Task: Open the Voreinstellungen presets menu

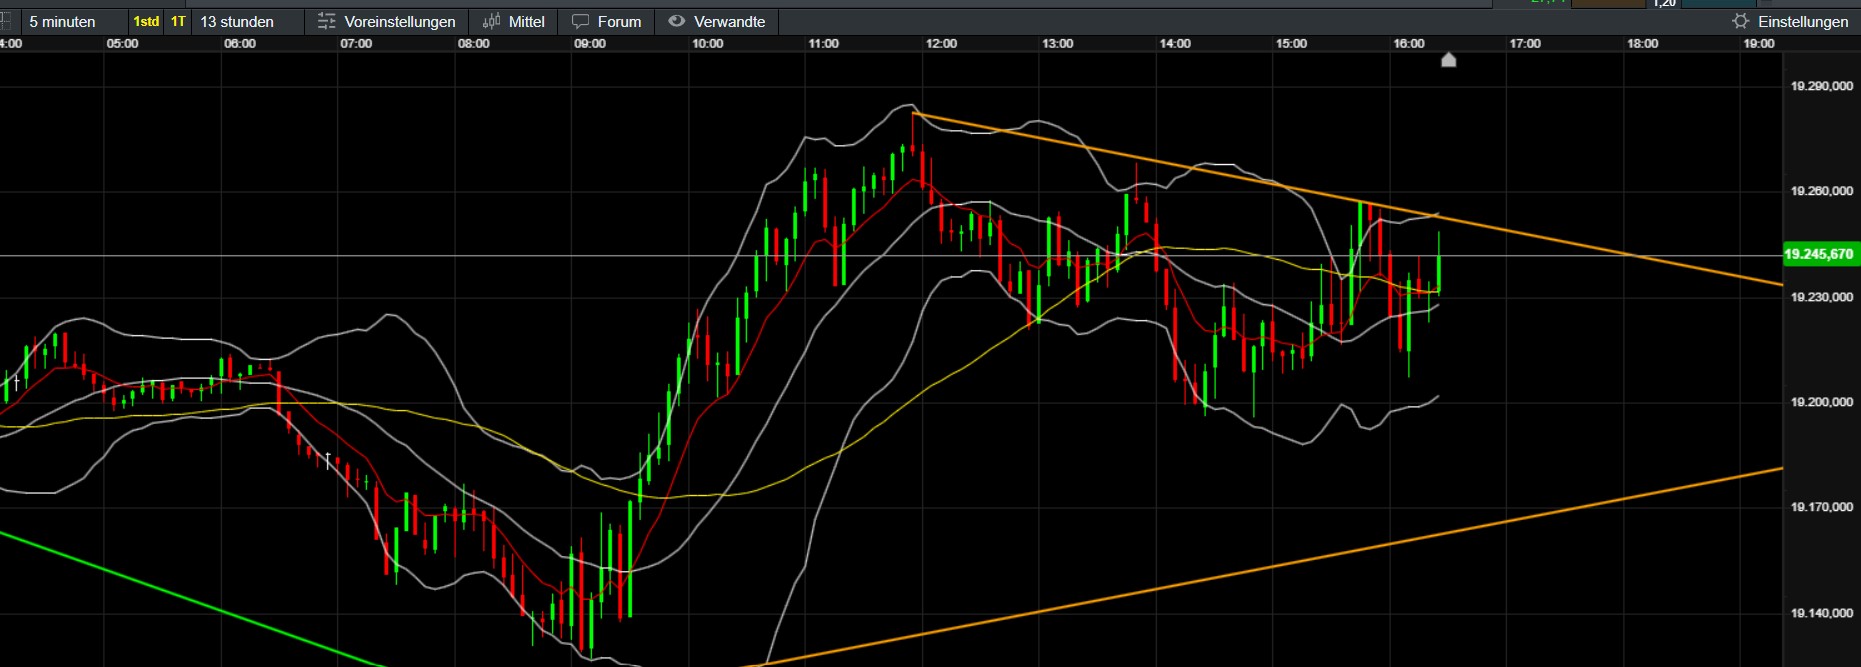Action: click(386, 21)
